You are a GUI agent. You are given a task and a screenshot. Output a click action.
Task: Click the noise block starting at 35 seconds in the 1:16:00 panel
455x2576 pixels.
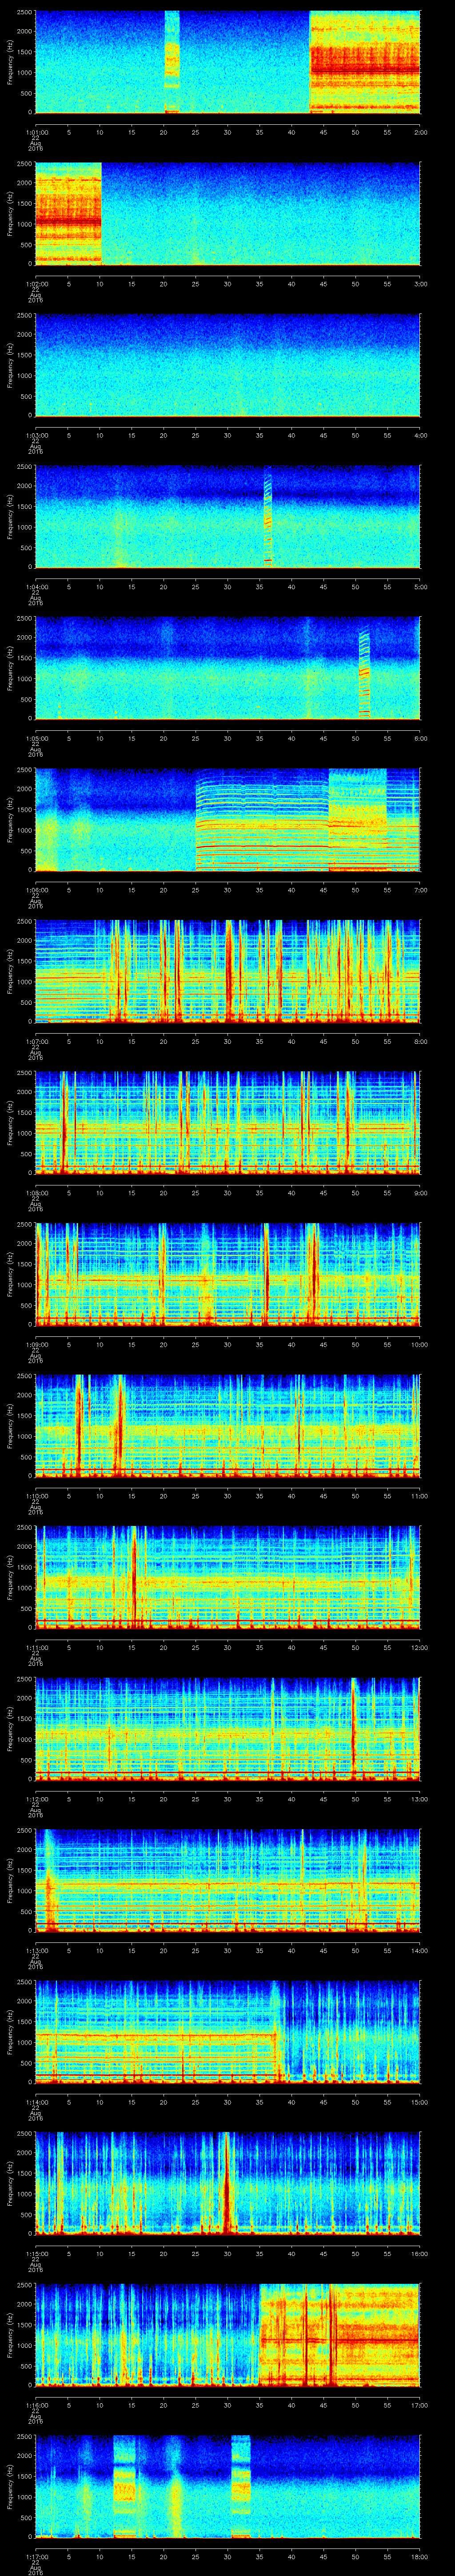[x=338, y=2335]
